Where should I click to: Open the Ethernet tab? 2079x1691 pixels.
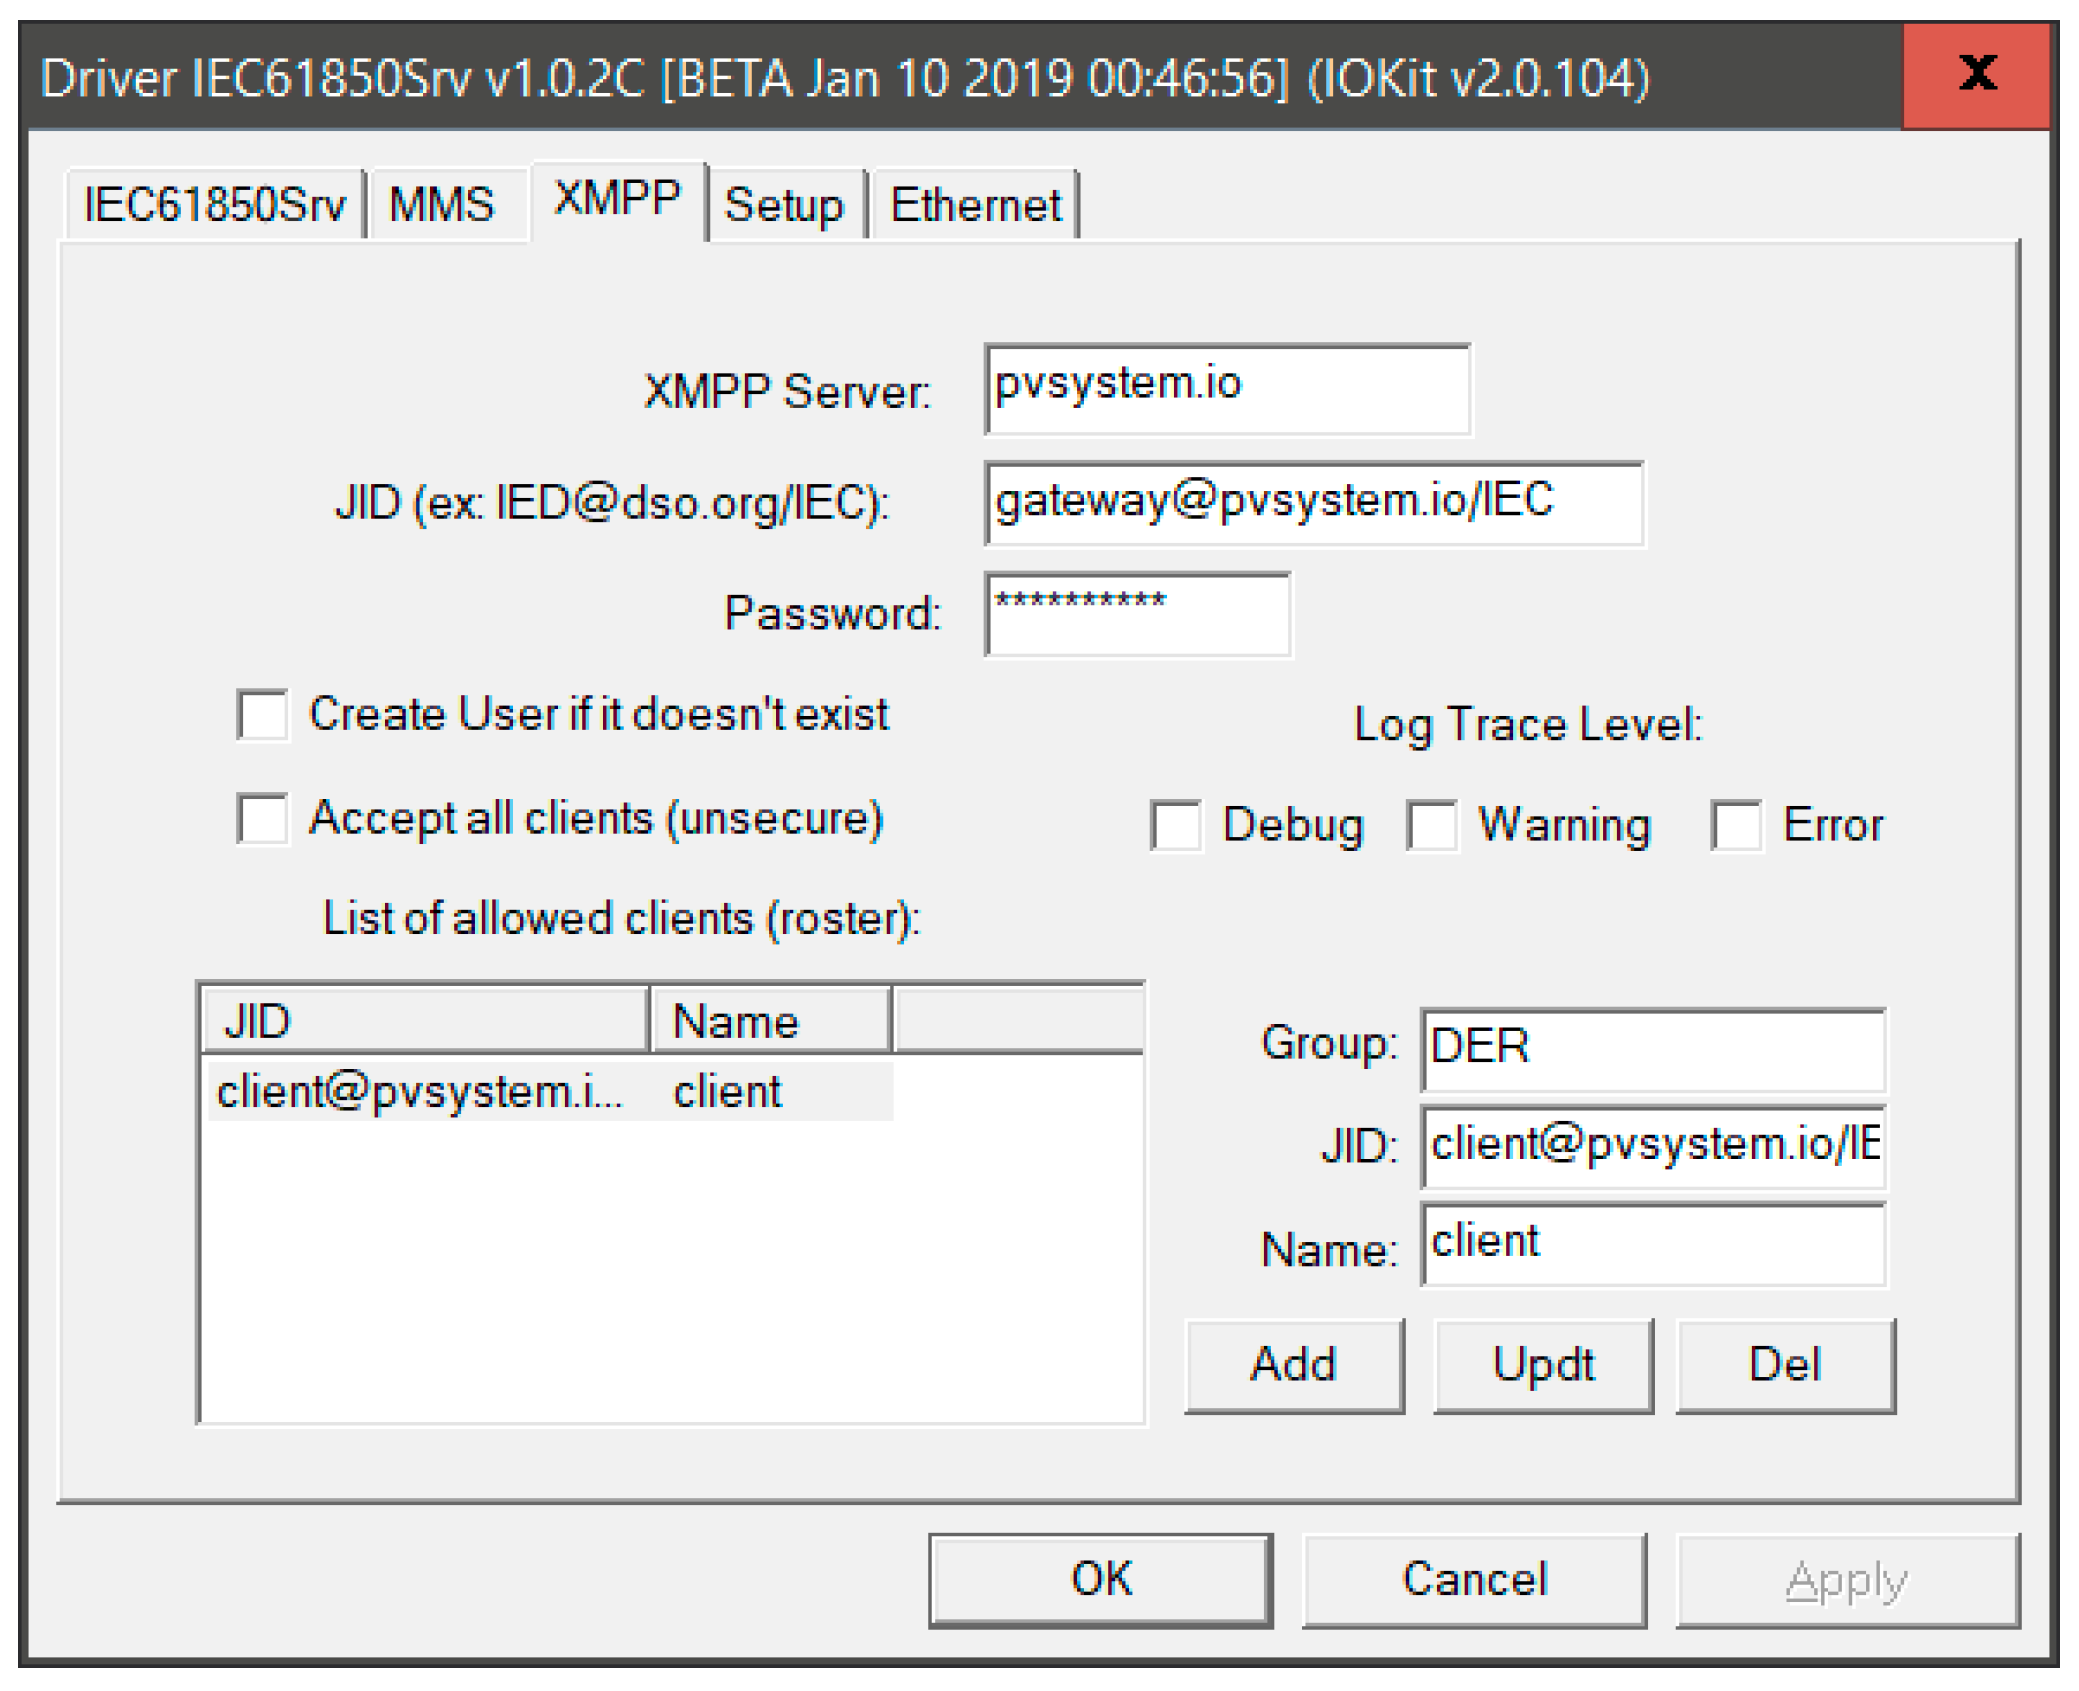pos(975,205)
